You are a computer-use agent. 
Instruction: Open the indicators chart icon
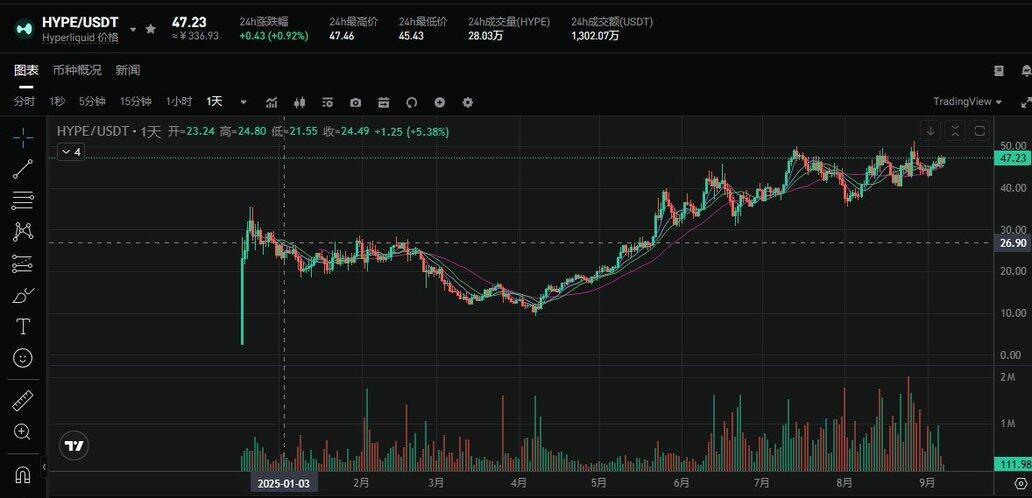[271, 102]
